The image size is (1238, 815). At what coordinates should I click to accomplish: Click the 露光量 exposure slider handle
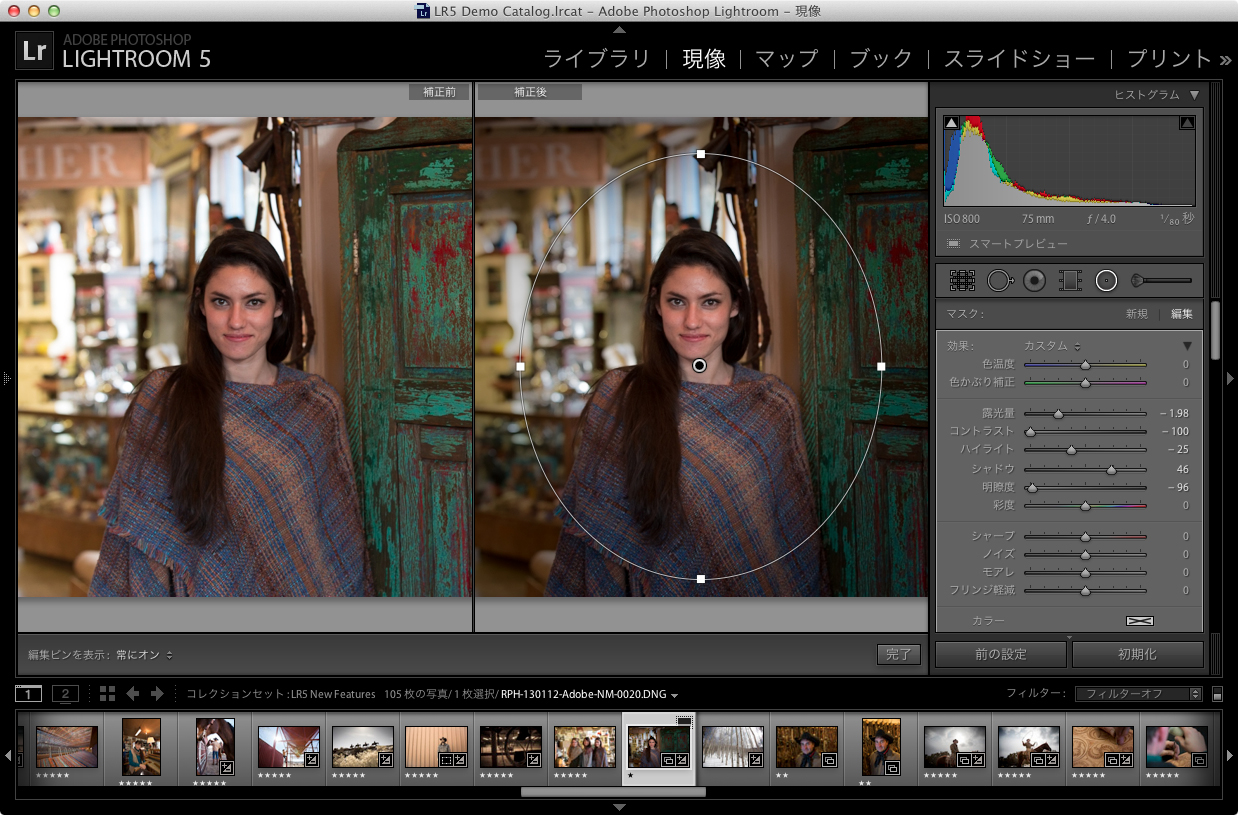(x=1058, y=413)
